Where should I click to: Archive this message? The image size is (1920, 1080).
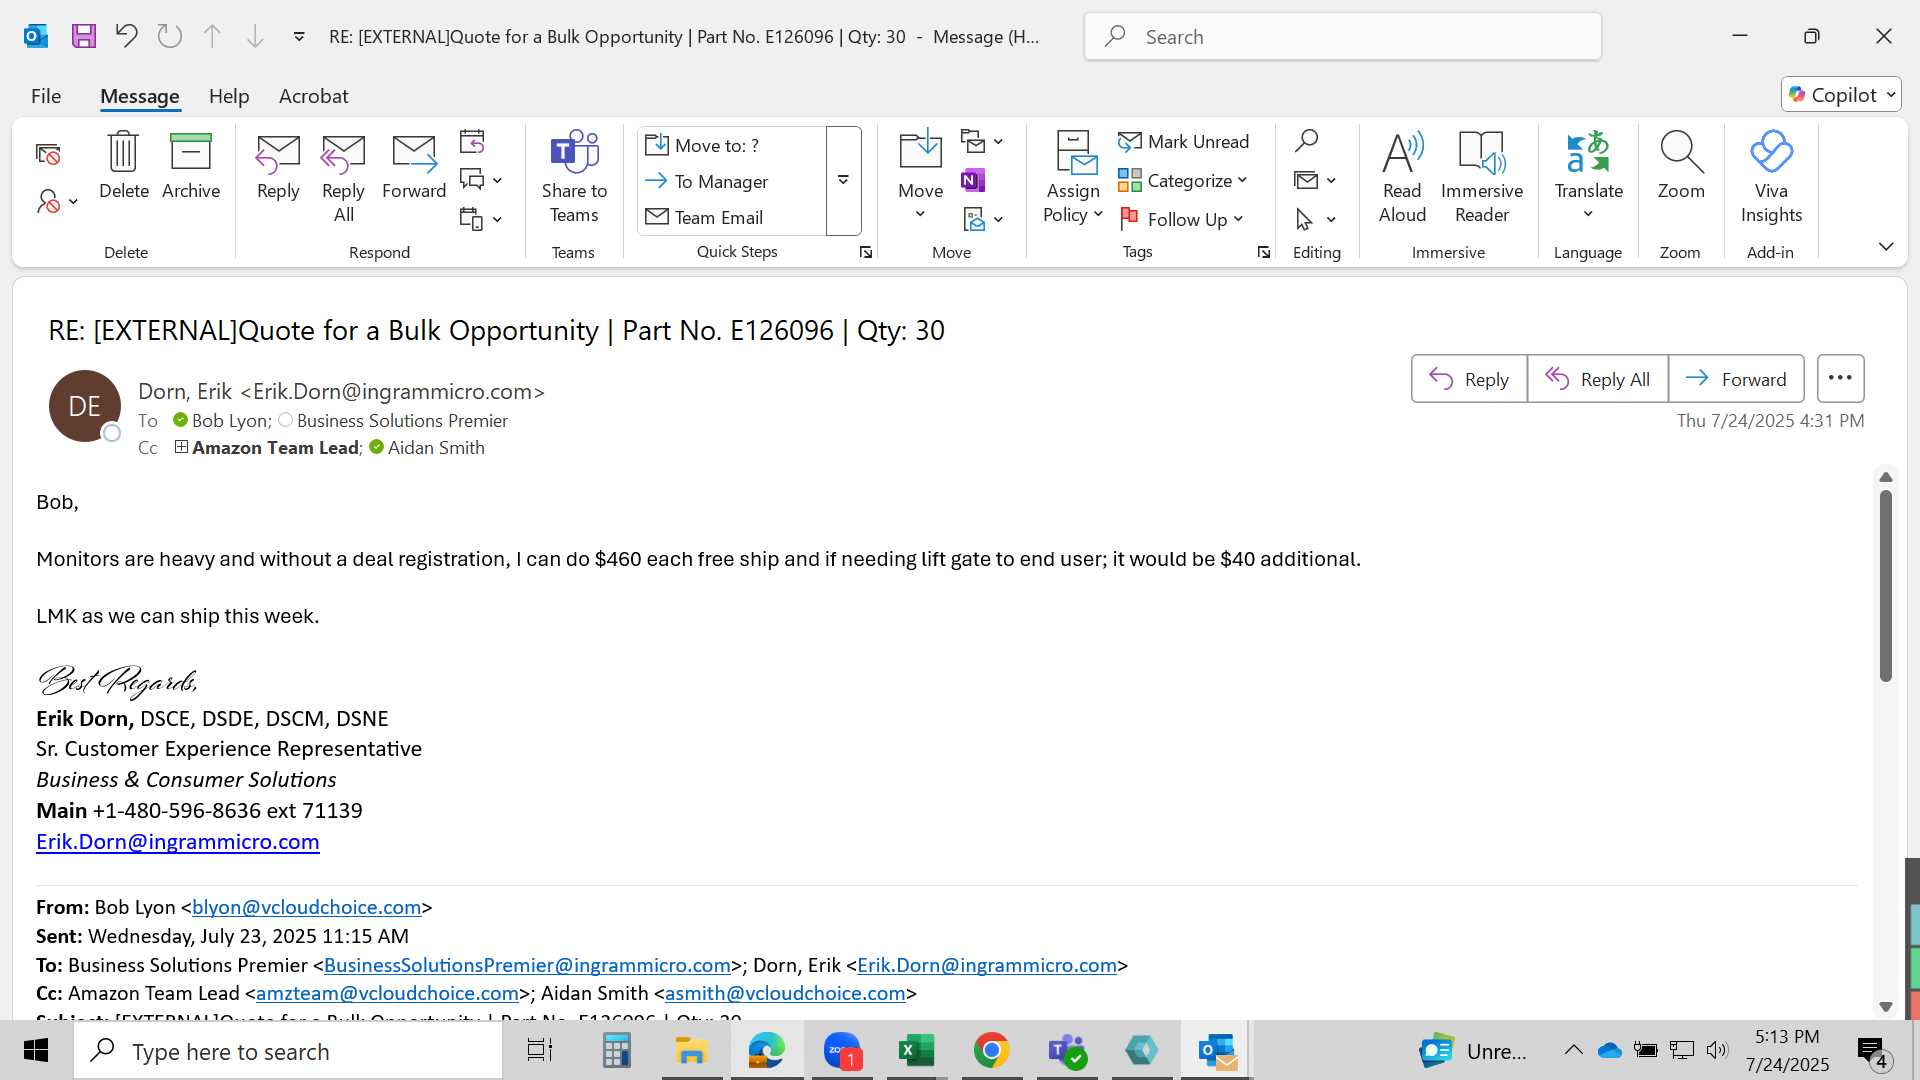(x=191, y=165)
